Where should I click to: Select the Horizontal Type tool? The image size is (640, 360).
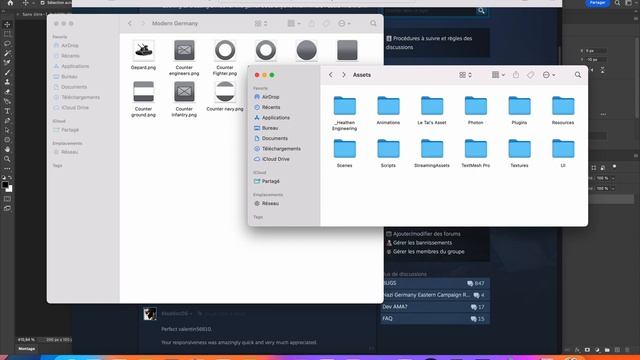coord(7,111)
